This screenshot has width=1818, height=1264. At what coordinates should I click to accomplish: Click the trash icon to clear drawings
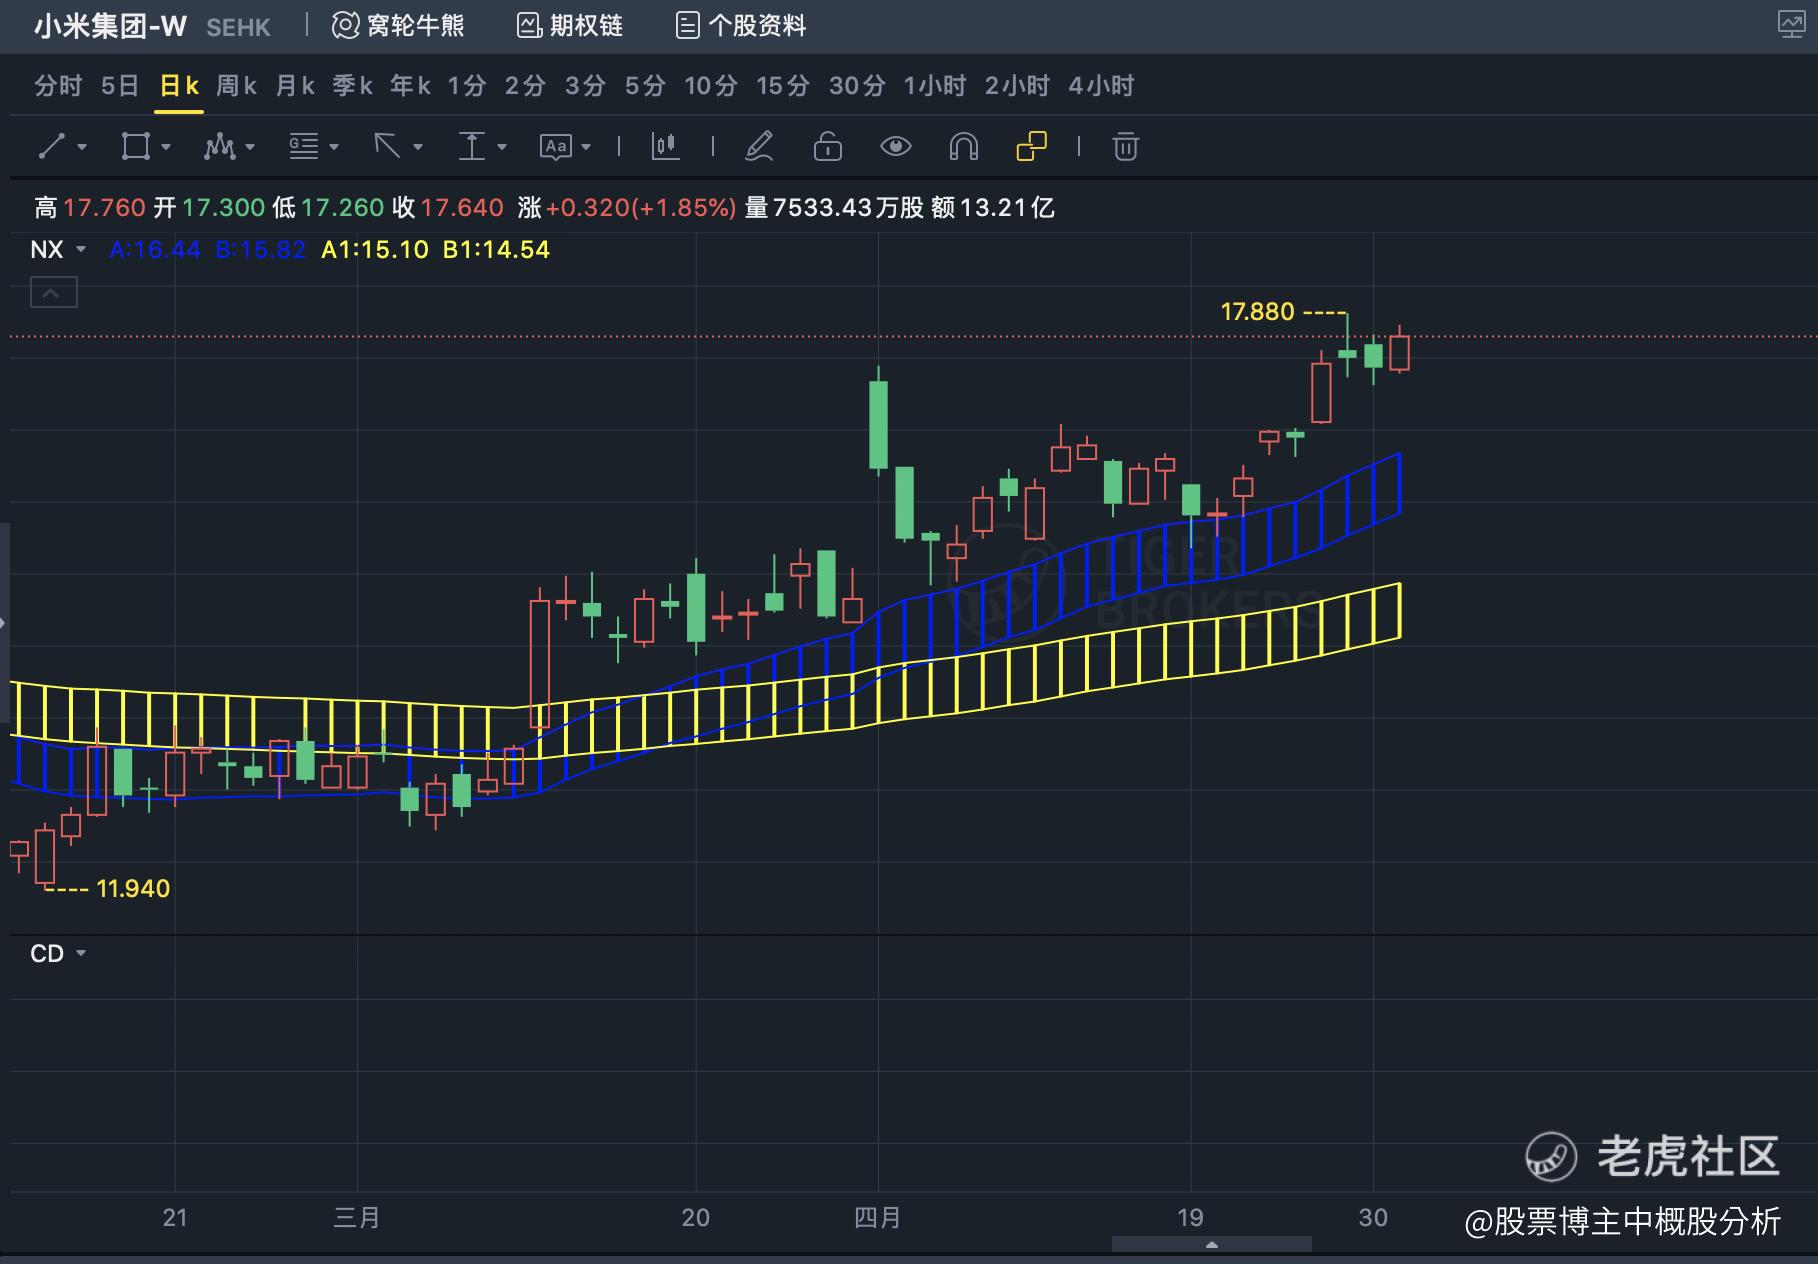(1125, 147)
